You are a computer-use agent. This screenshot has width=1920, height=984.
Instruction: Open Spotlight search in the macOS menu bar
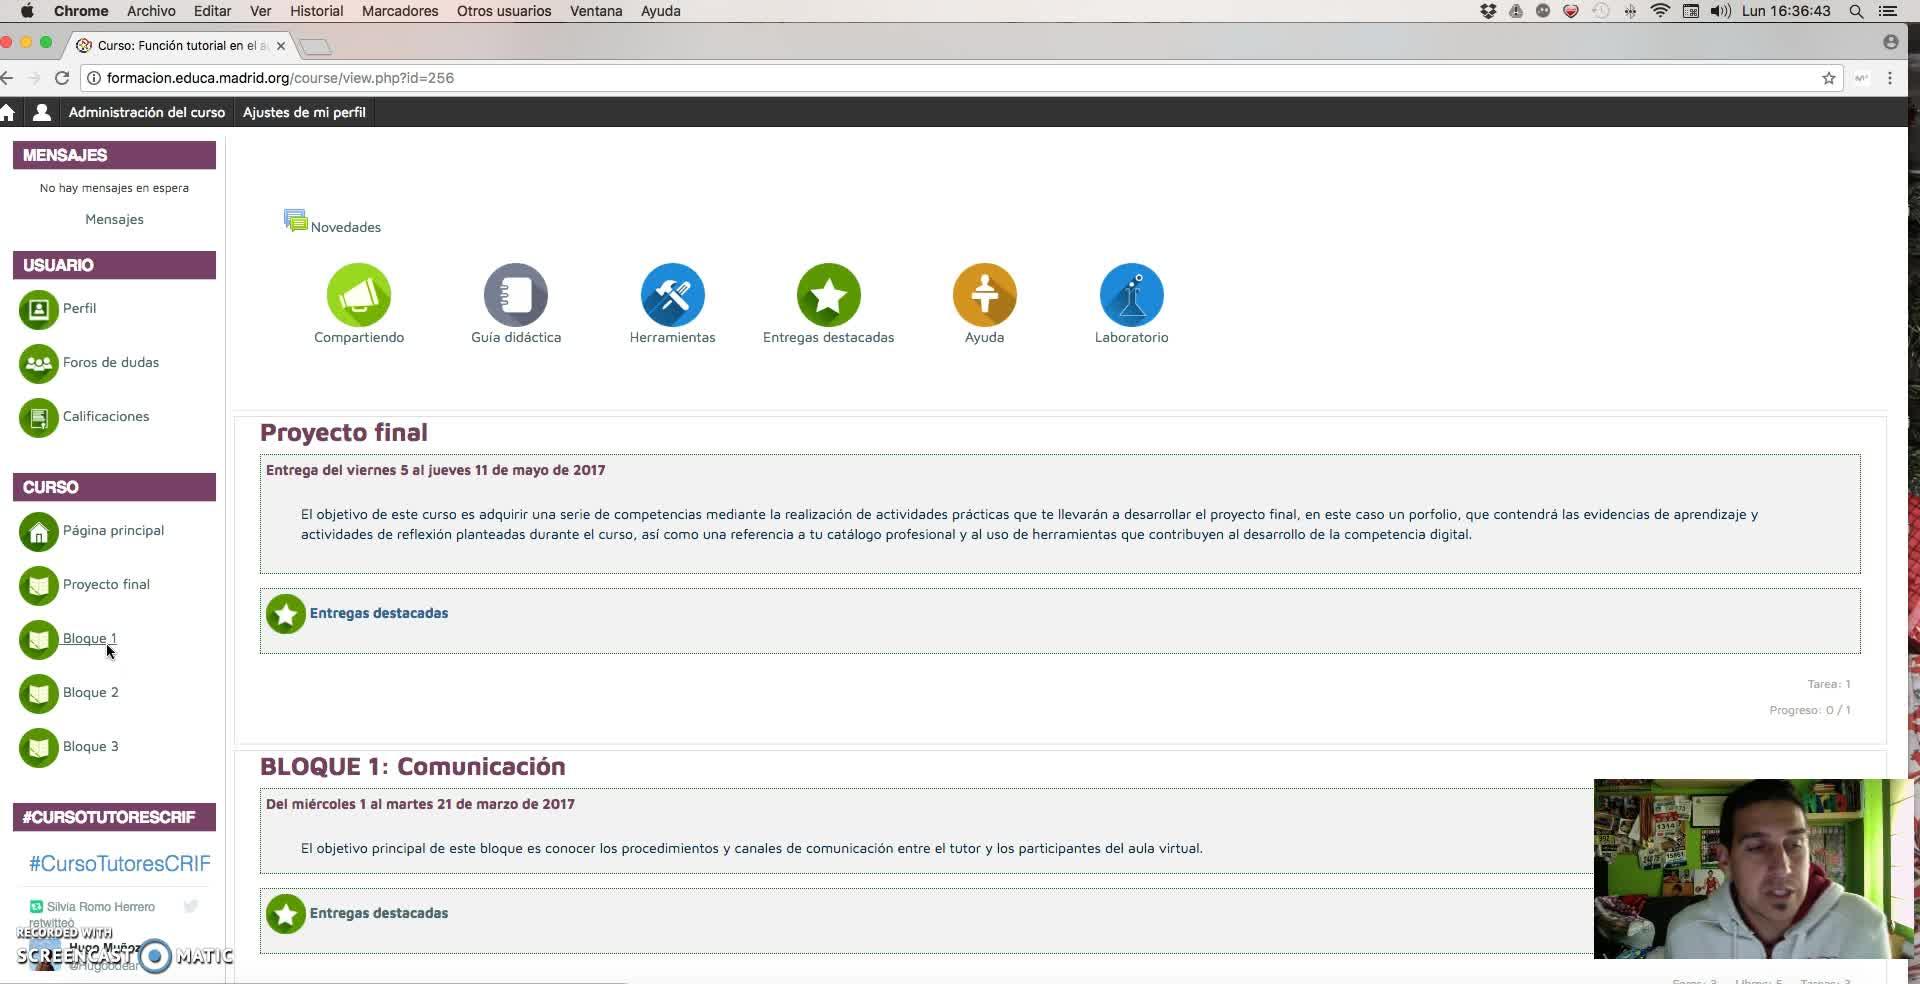point(1856,11)
